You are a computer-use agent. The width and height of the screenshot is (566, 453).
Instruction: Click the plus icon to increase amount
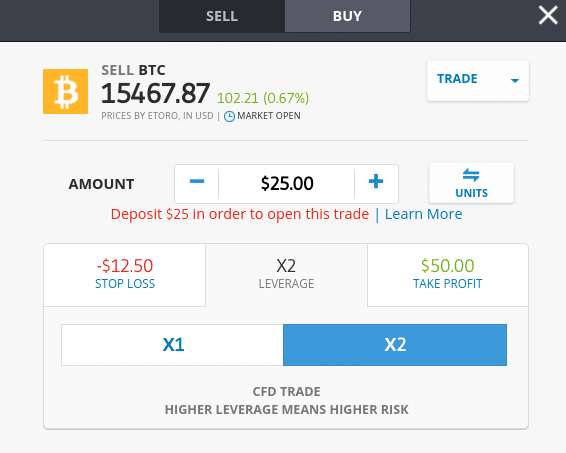[x=376, y=182]
